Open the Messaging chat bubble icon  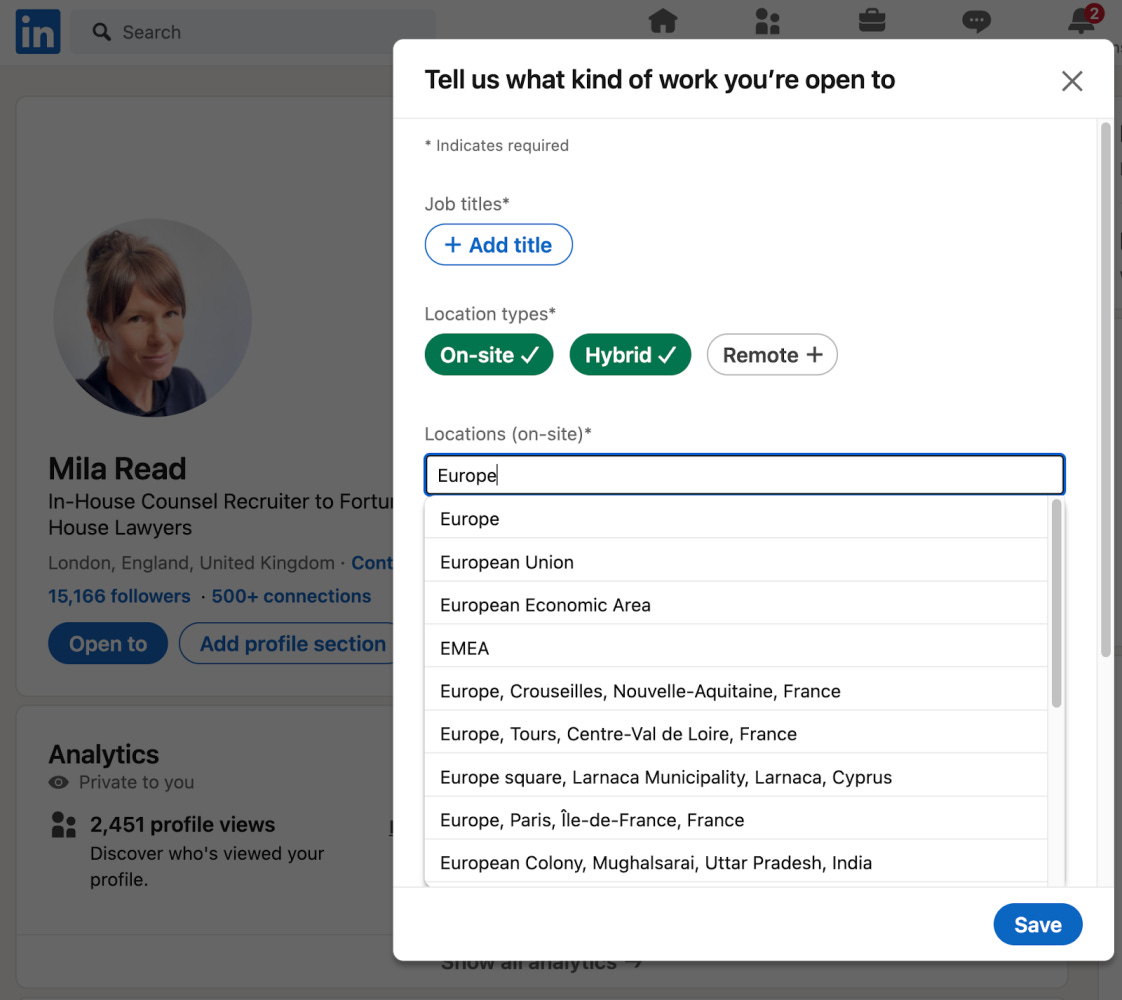tap(976, 21)
